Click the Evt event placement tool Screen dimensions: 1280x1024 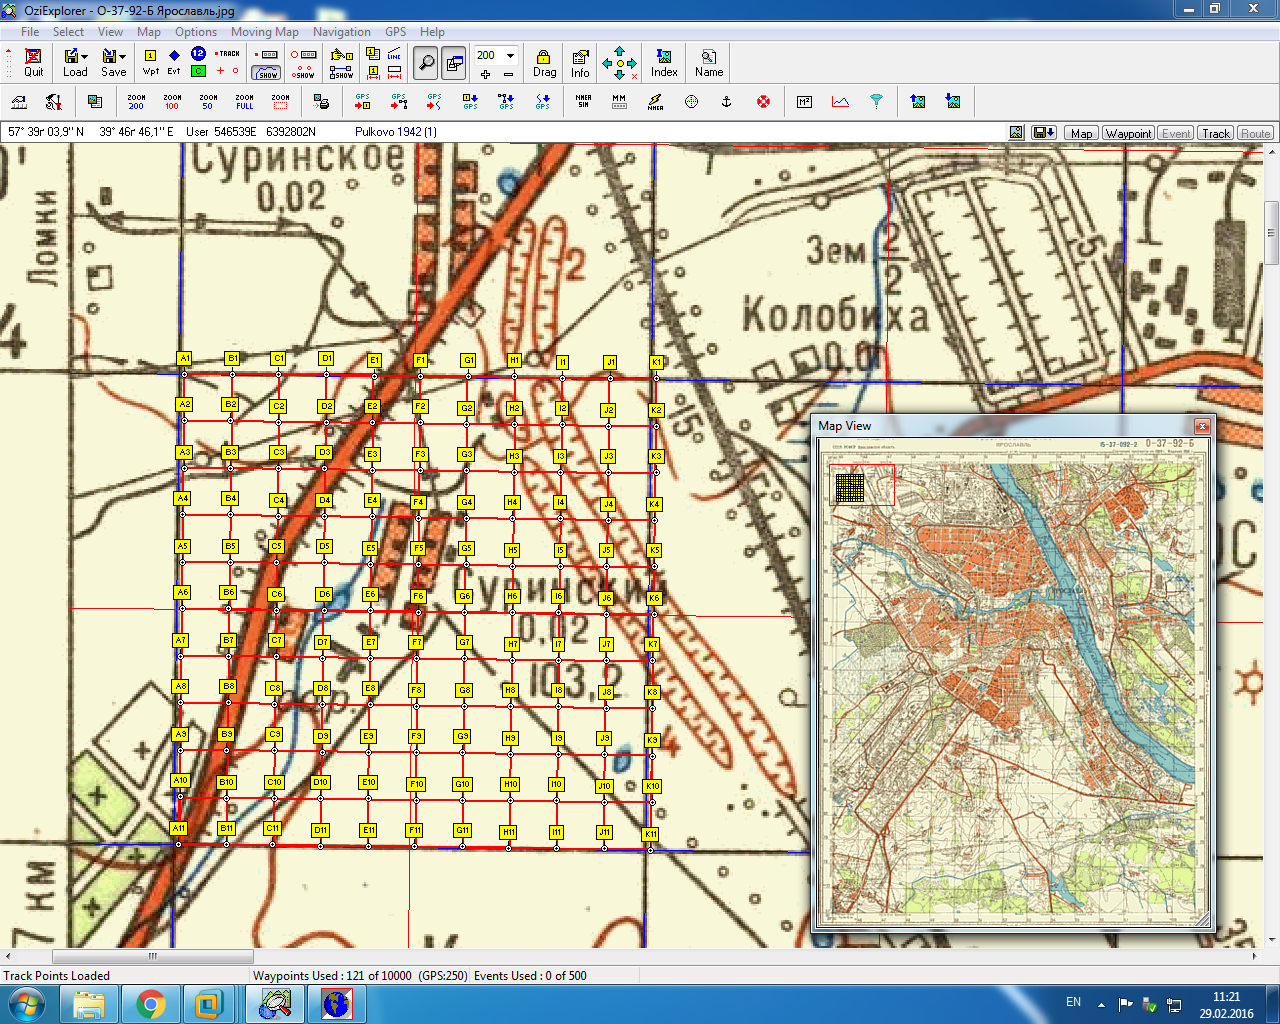click(x=174, y=62)
